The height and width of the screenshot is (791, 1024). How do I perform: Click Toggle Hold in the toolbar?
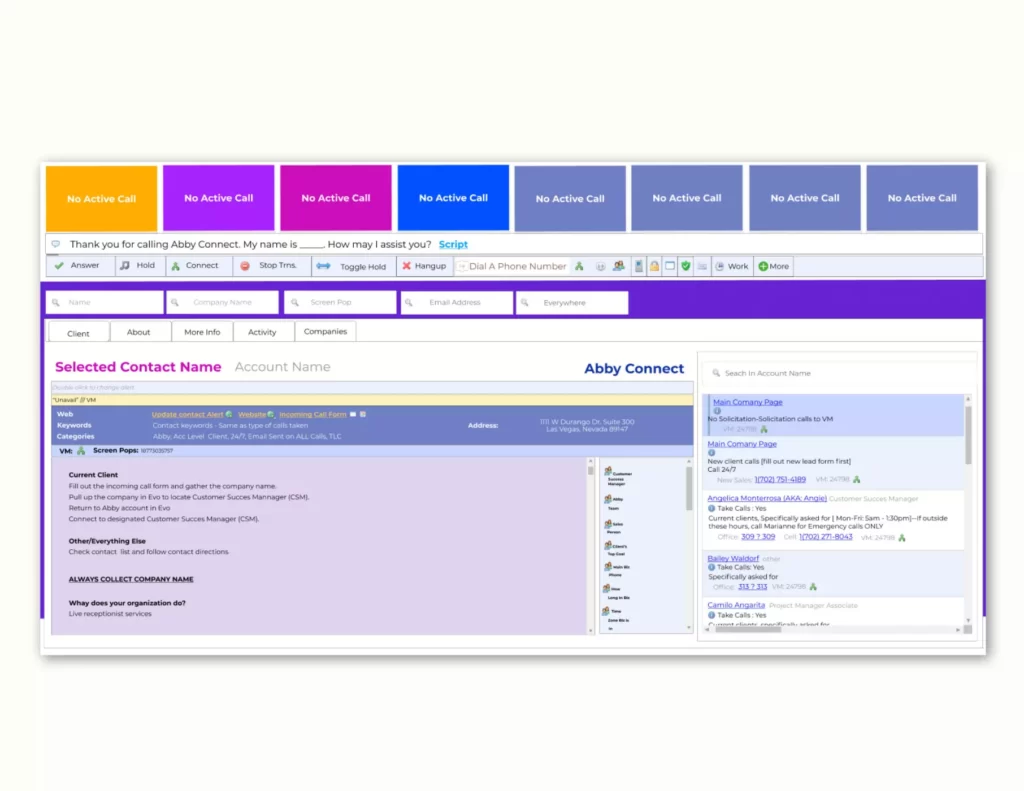pos(352,266)
